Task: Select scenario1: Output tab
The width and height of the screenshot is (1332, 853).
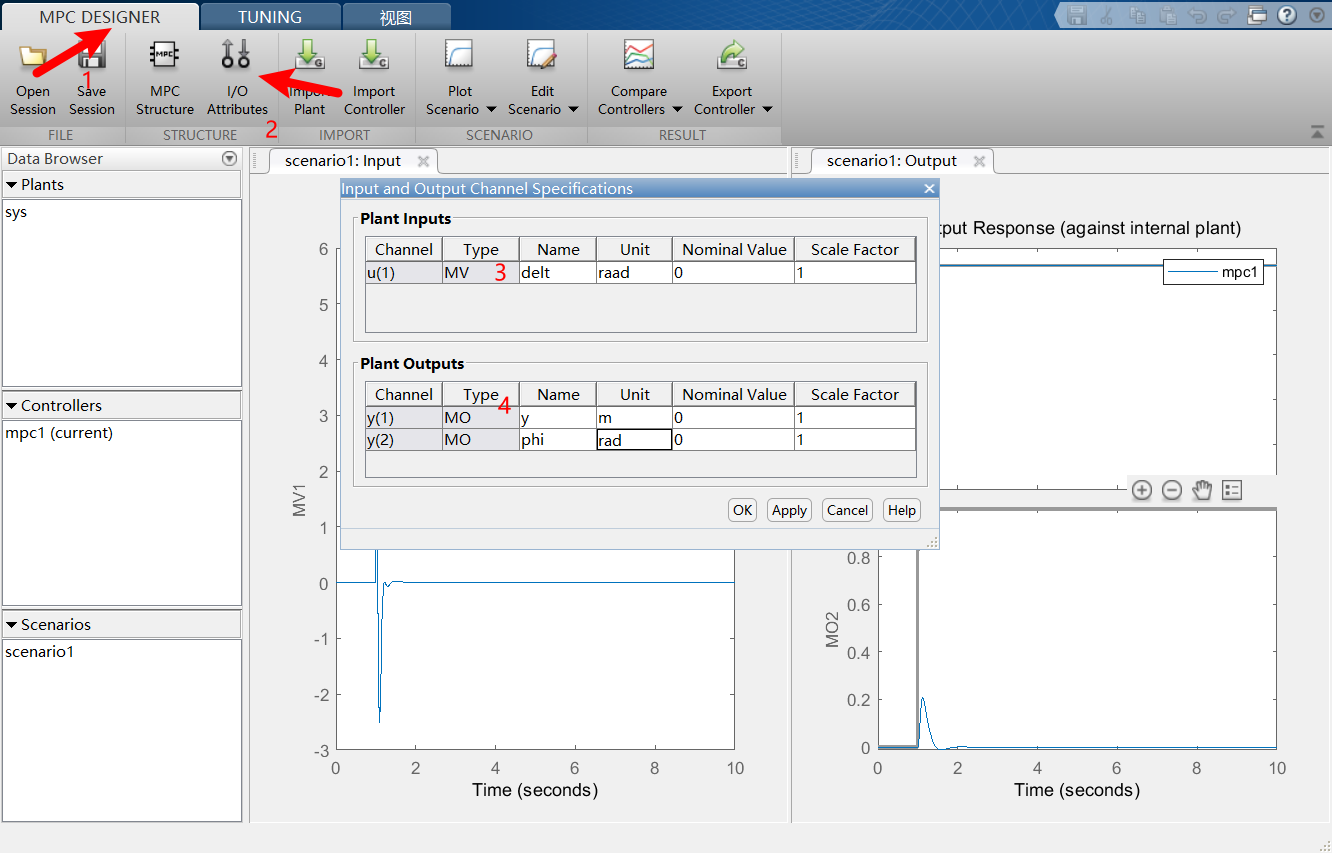Action: [891, 161]
